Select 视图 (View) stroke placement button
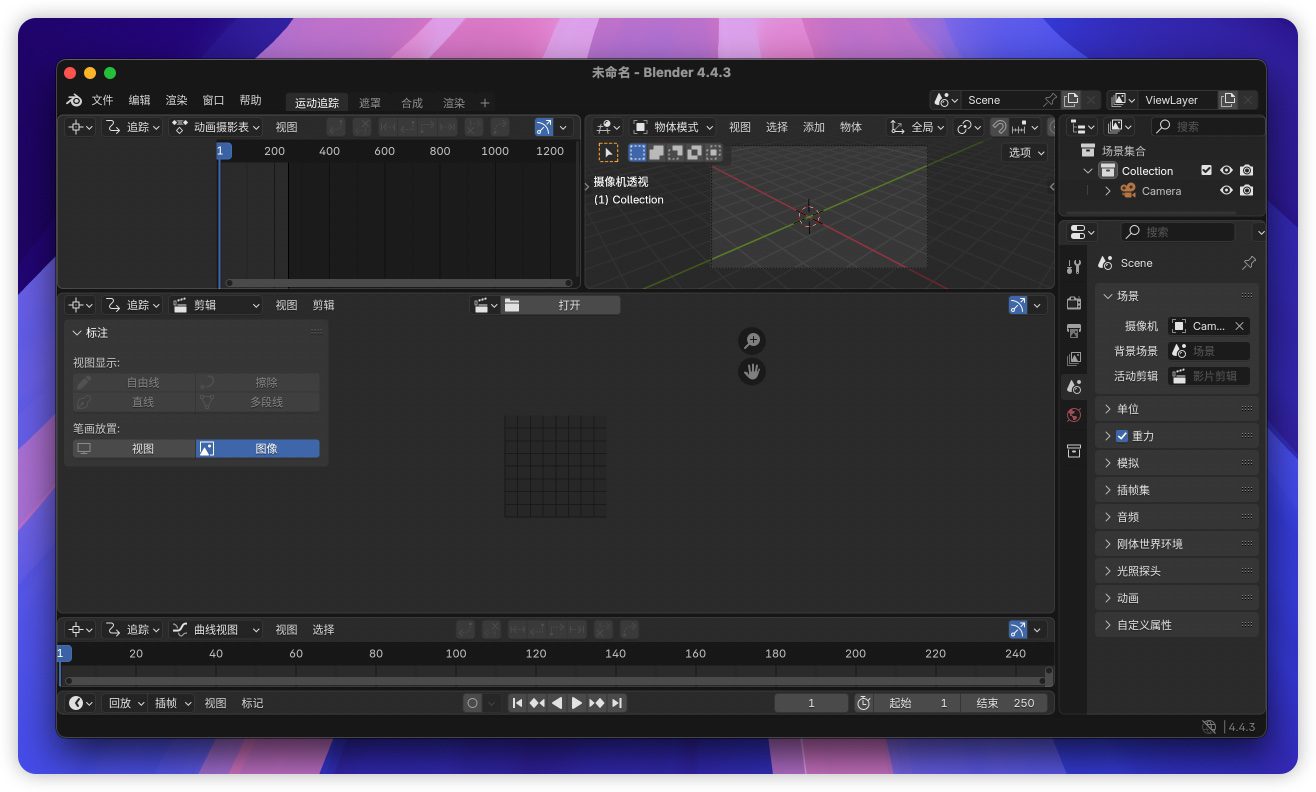1316x792 pixels. 134,449
